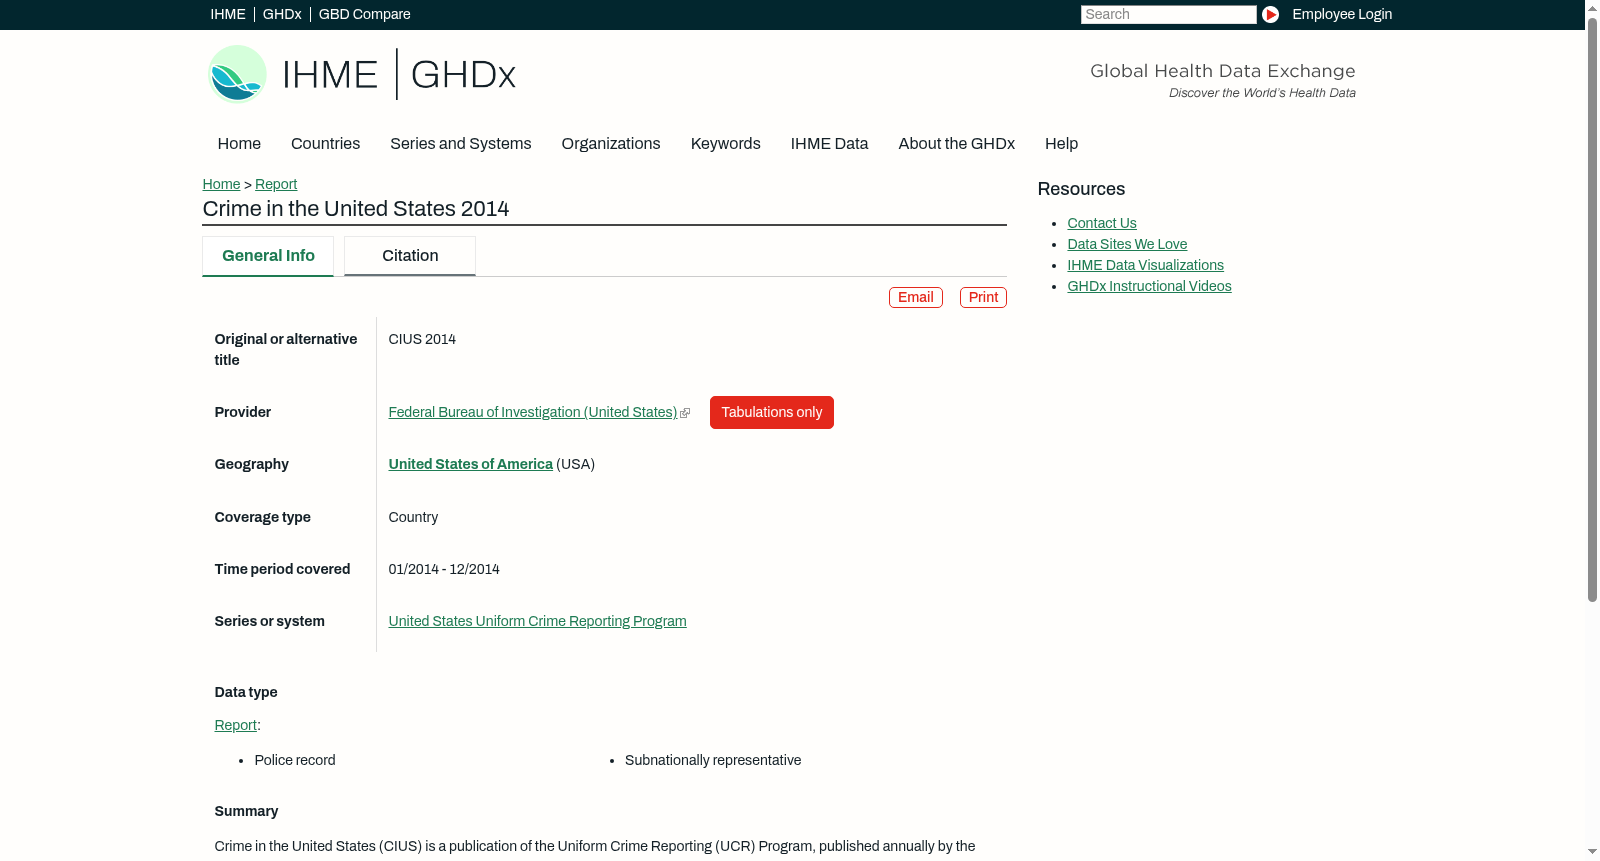
Task: Open GBD Compare in top bar
Action: coord(365,14)
